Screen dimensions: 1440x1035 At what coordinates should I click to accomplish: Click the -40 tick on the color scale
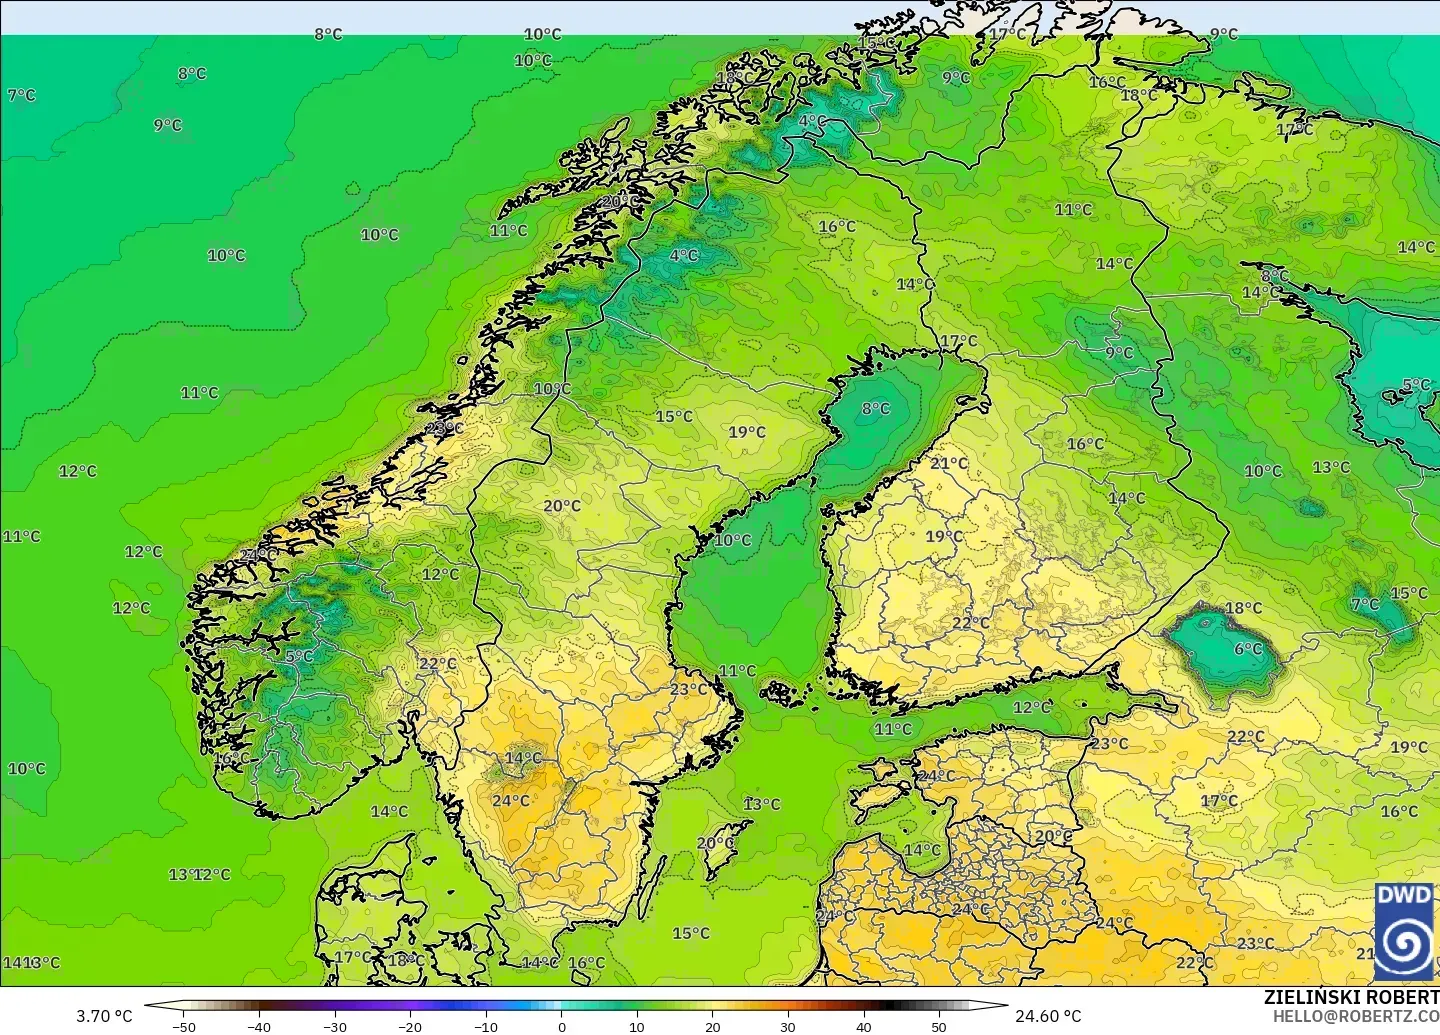[259, 1027]
